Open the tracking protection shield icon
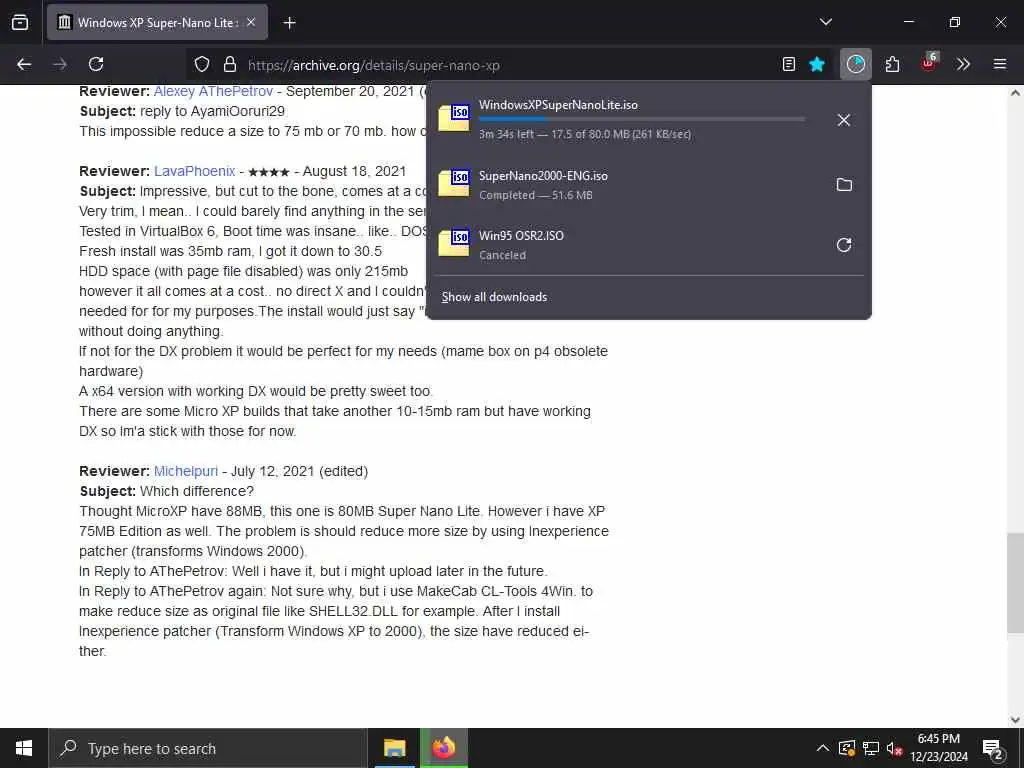1024x768 pixels. pos(202,64)
